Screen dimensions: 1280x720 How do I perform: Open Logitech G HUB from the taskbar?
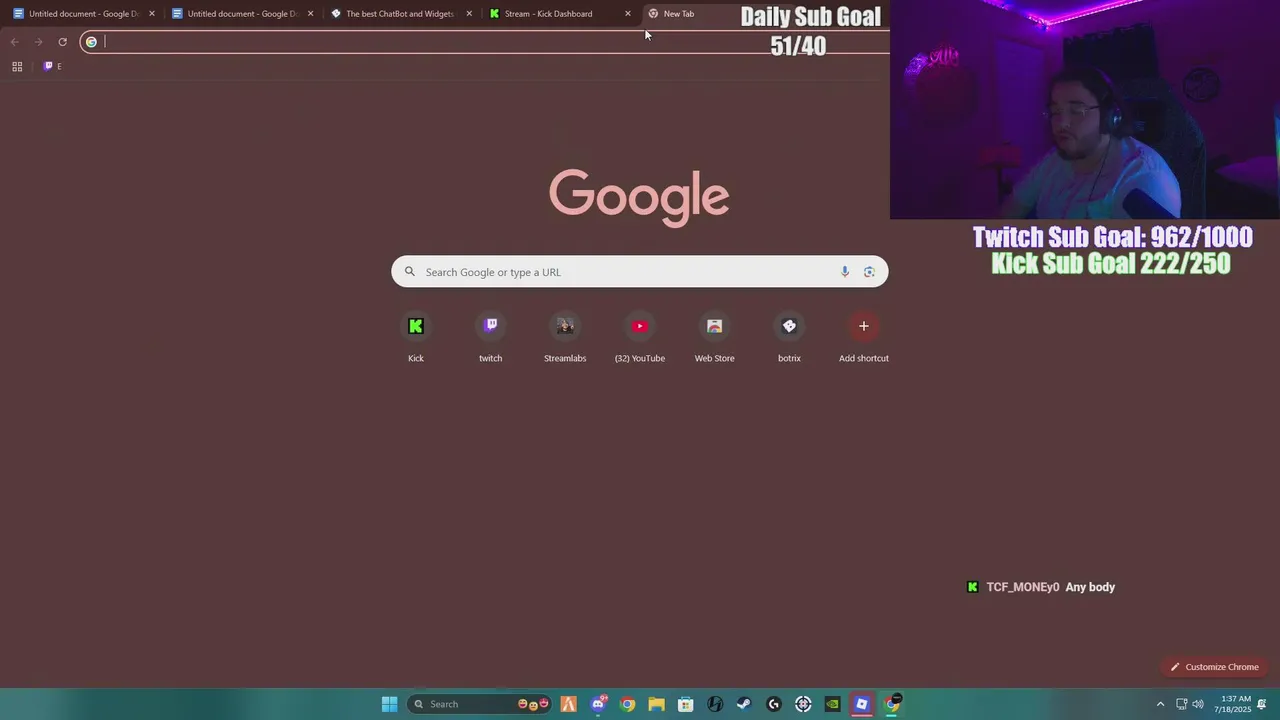[773, 704]
